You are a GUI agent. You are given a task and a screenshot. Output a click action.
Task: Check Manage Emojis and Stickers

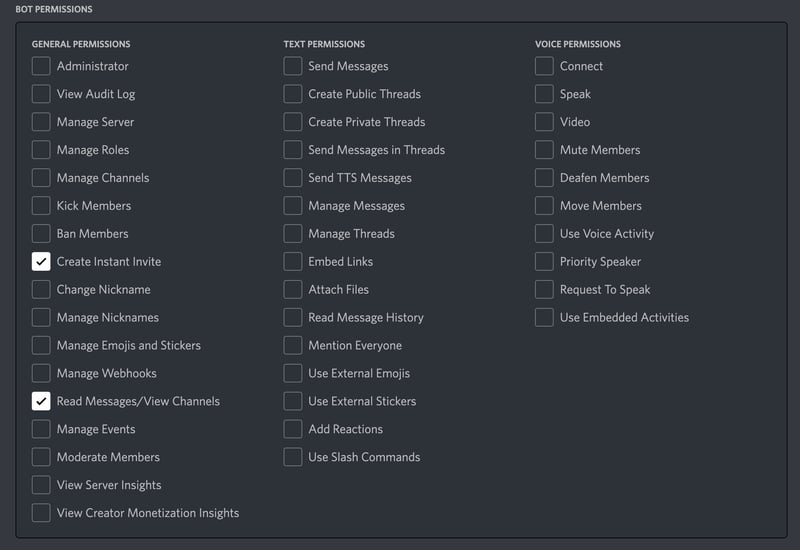tap(41, 345)
